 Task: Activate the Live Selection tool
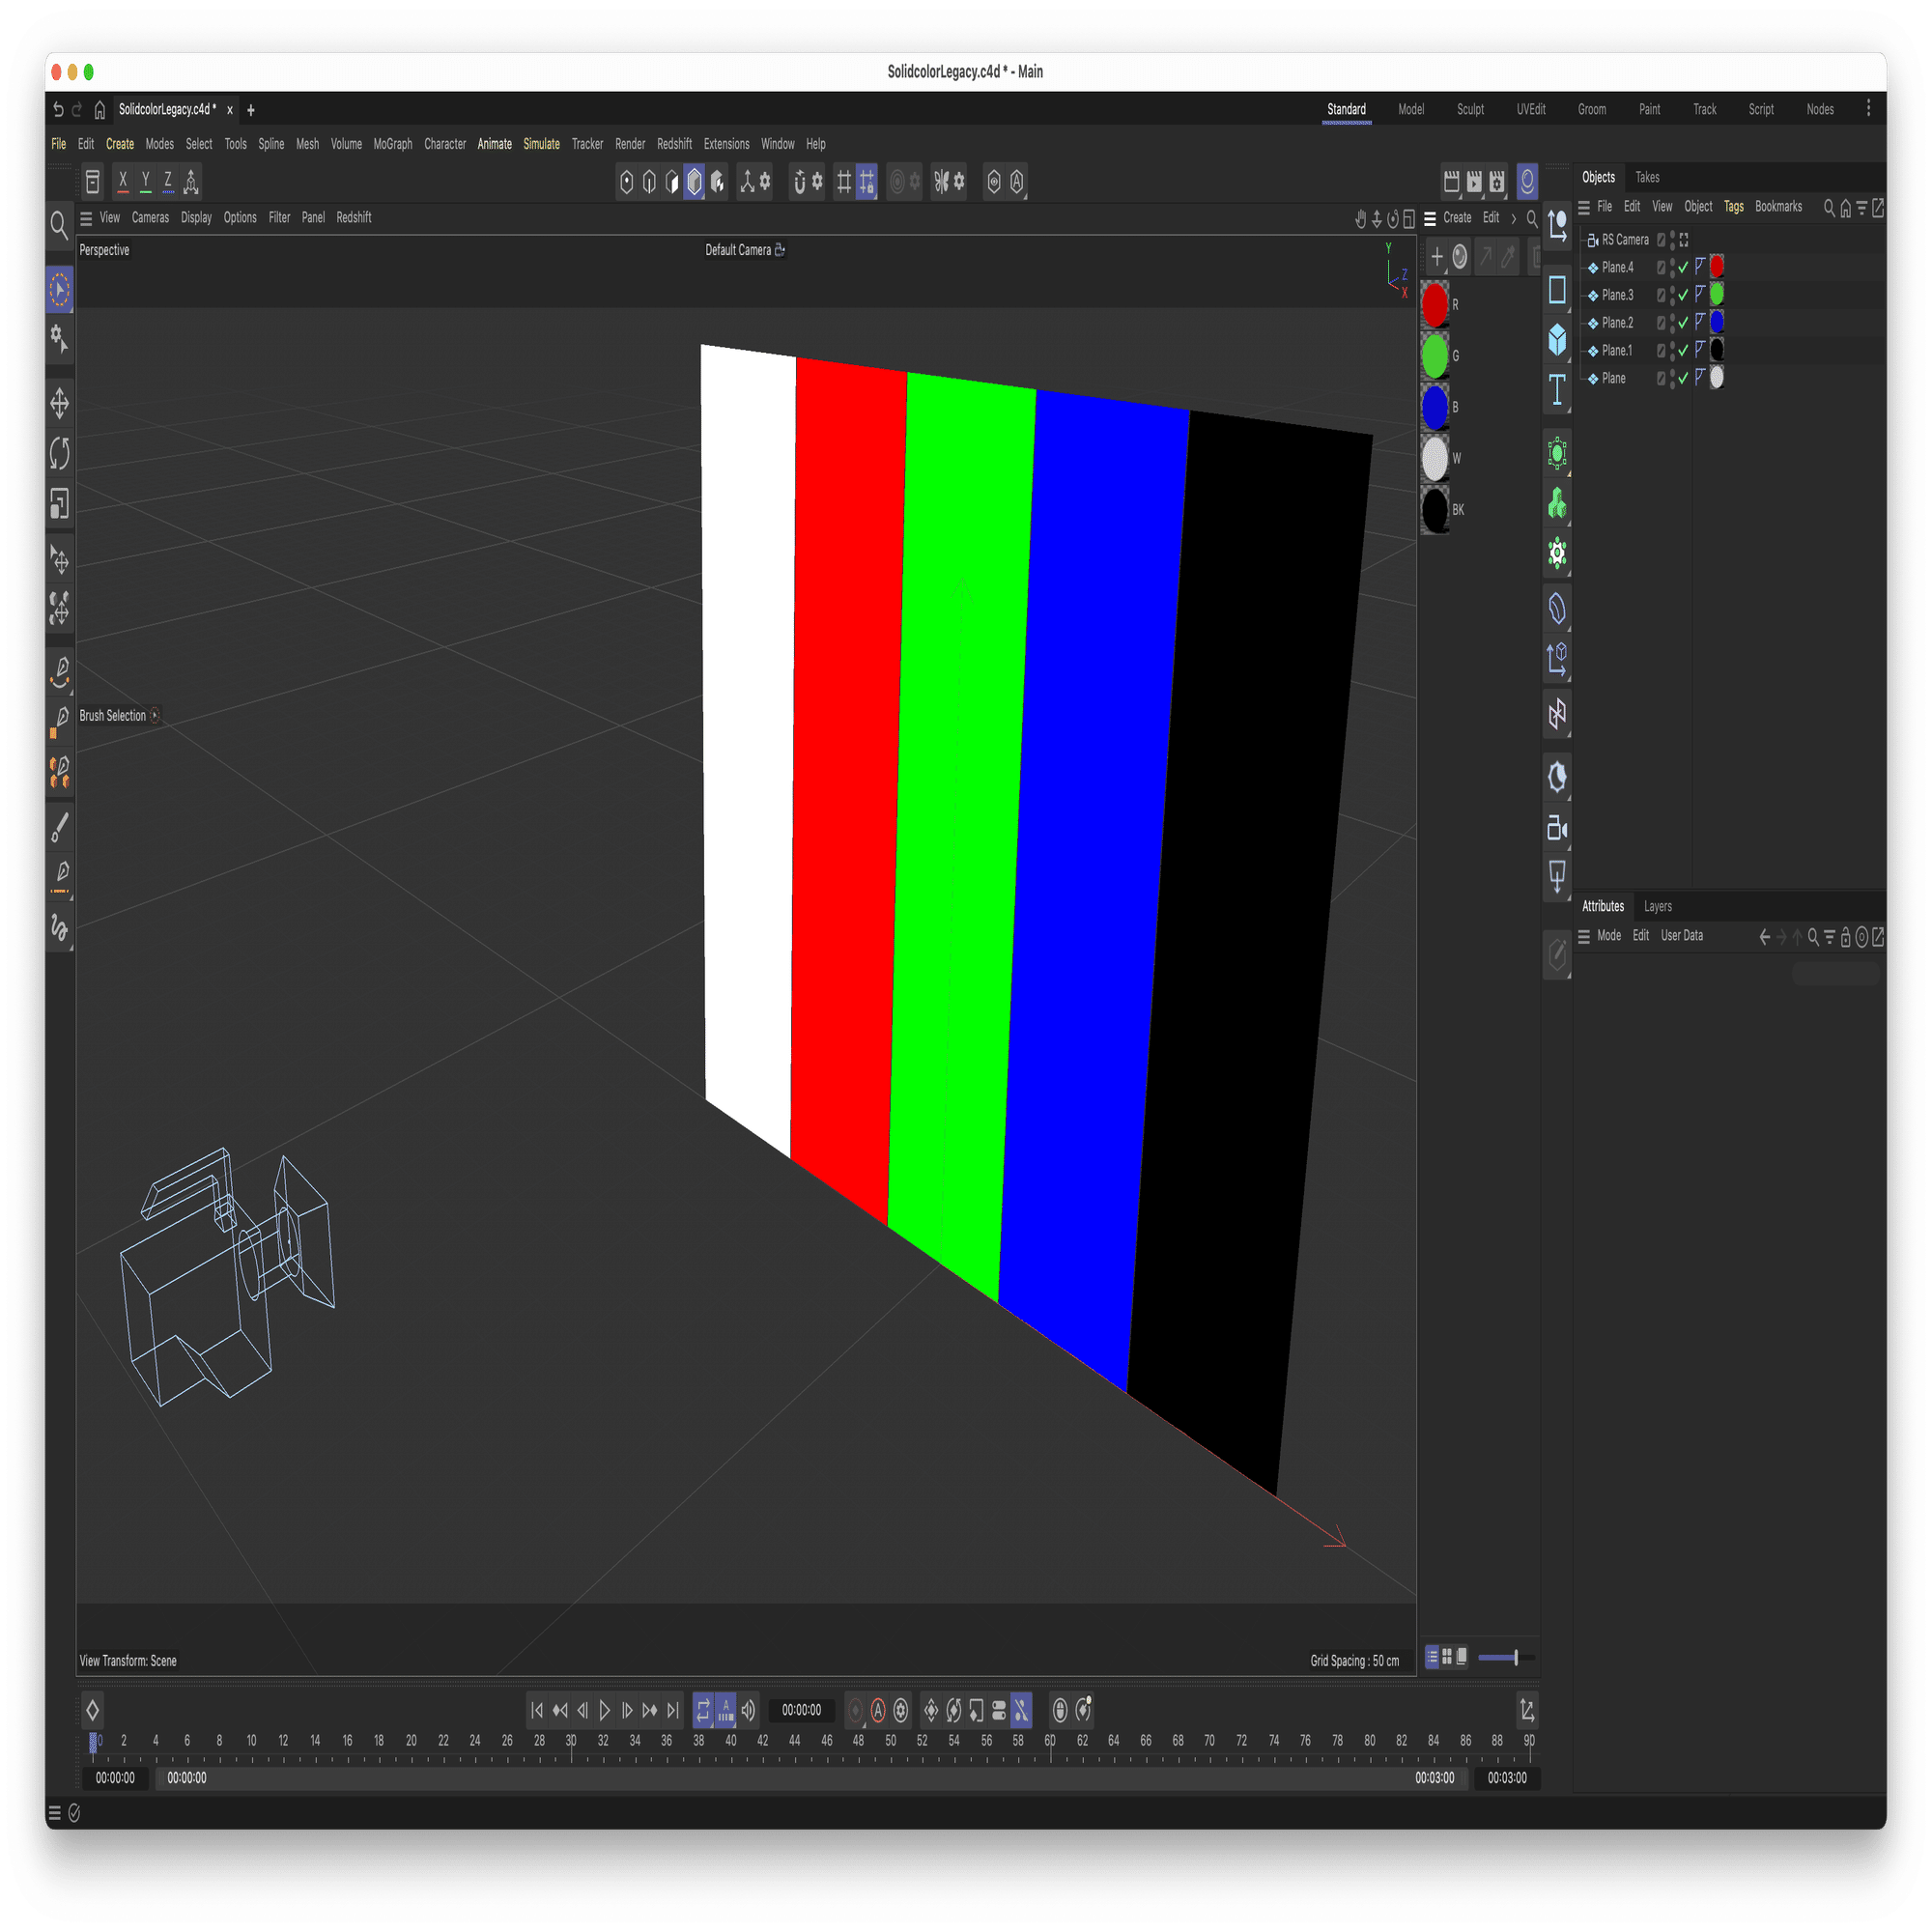click(58, 289)
